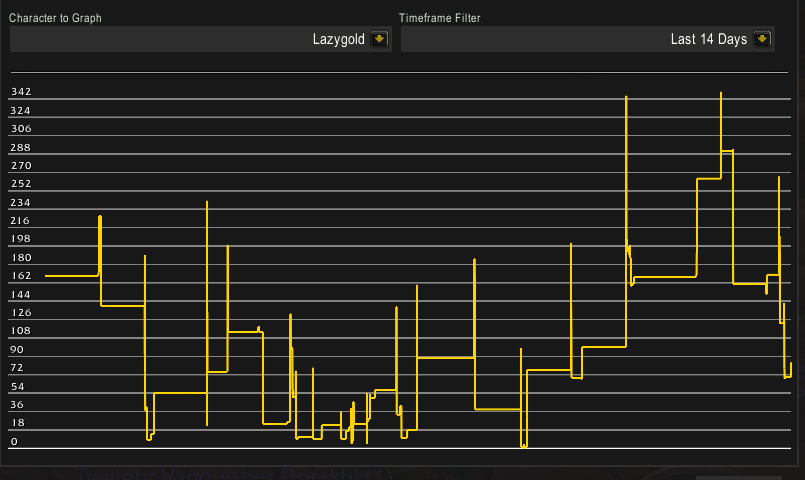805x480 pixels.
Task: Select the 0 baseline axis label
Action: click(x=14, y=441)
